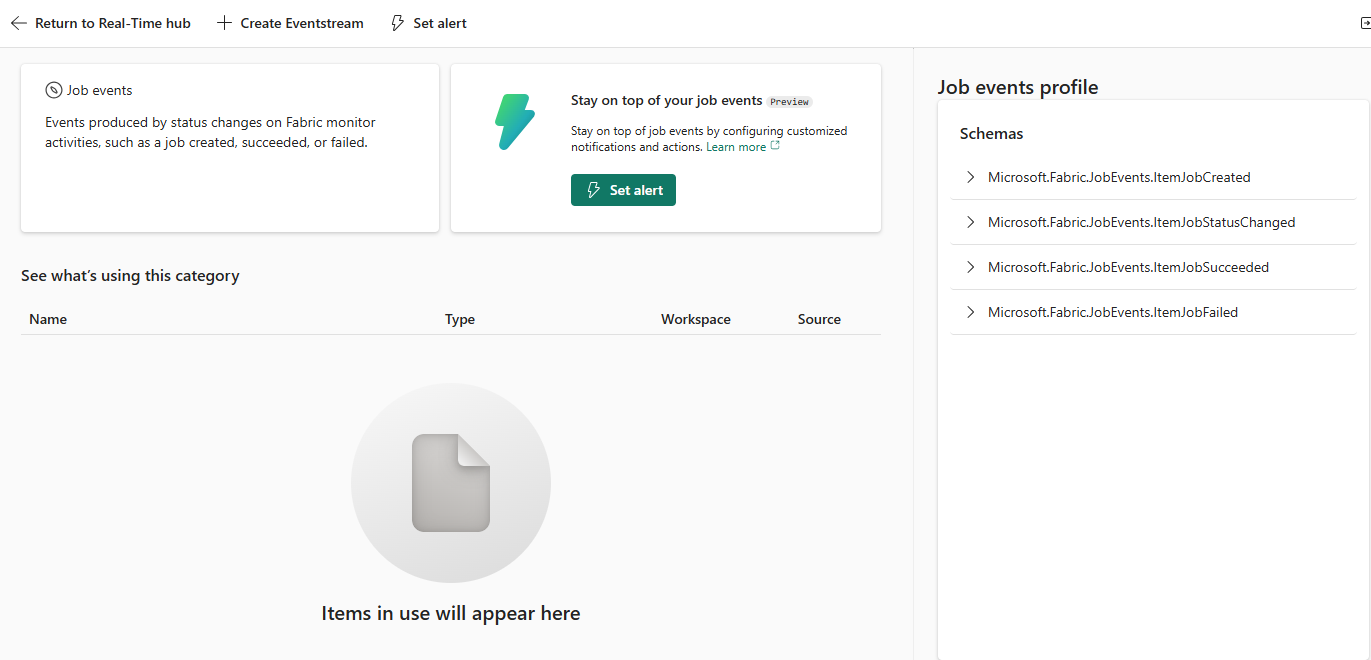Click the Job events card title text
The height and width of the screenshot is (660, 1371).
(99, 90)
